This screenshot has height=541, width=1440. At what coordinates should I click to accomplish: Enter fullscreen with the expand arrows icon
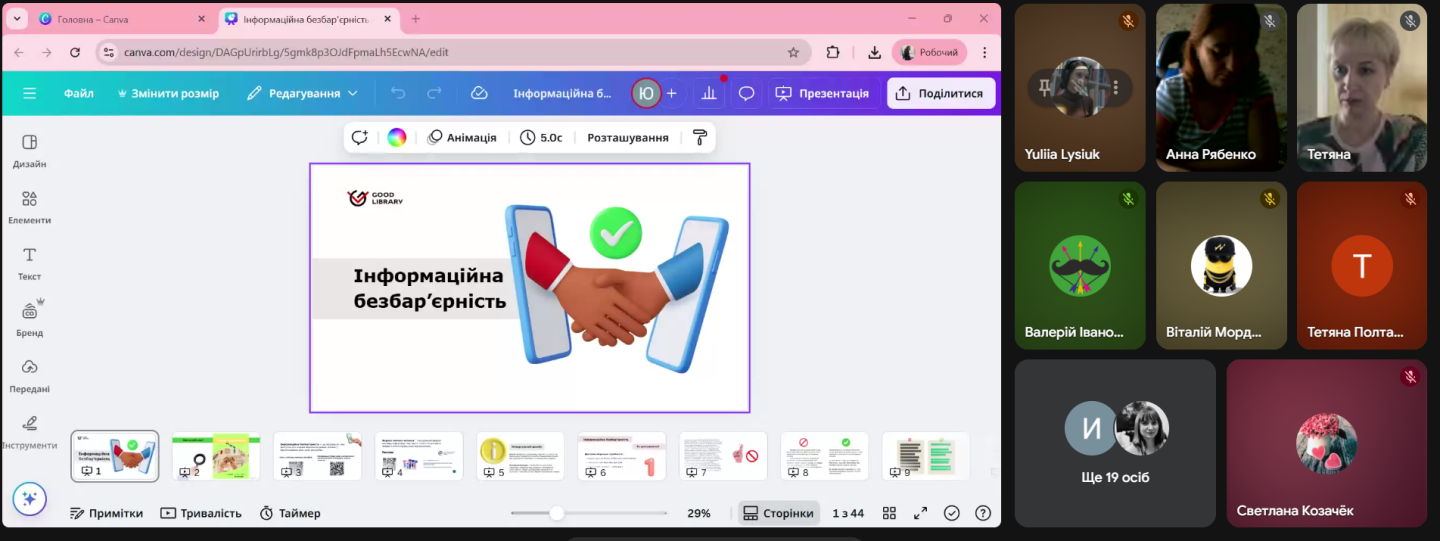tap(920, 513)
